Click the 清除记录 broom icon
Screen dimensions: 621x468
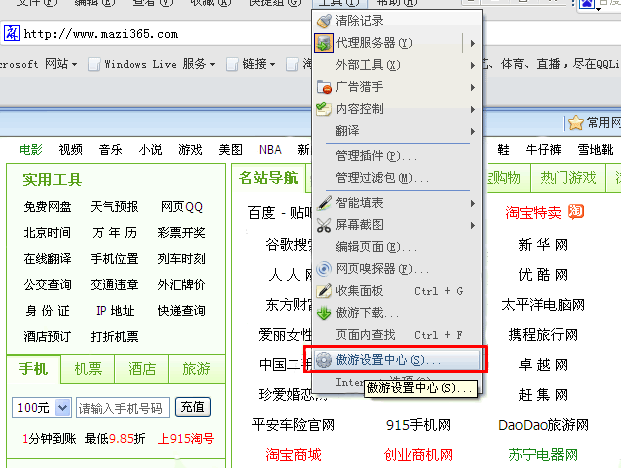pos(324,21)
